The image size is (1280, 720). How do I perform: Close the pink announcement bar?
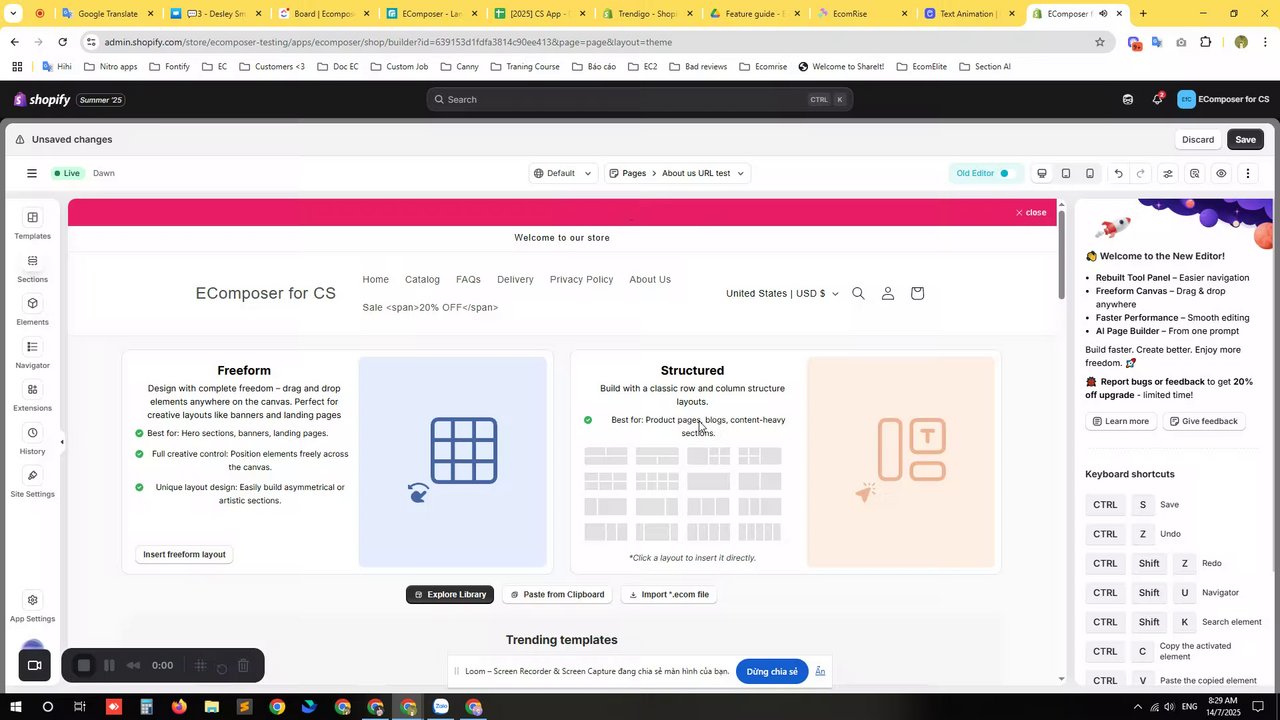(1030, 212)
